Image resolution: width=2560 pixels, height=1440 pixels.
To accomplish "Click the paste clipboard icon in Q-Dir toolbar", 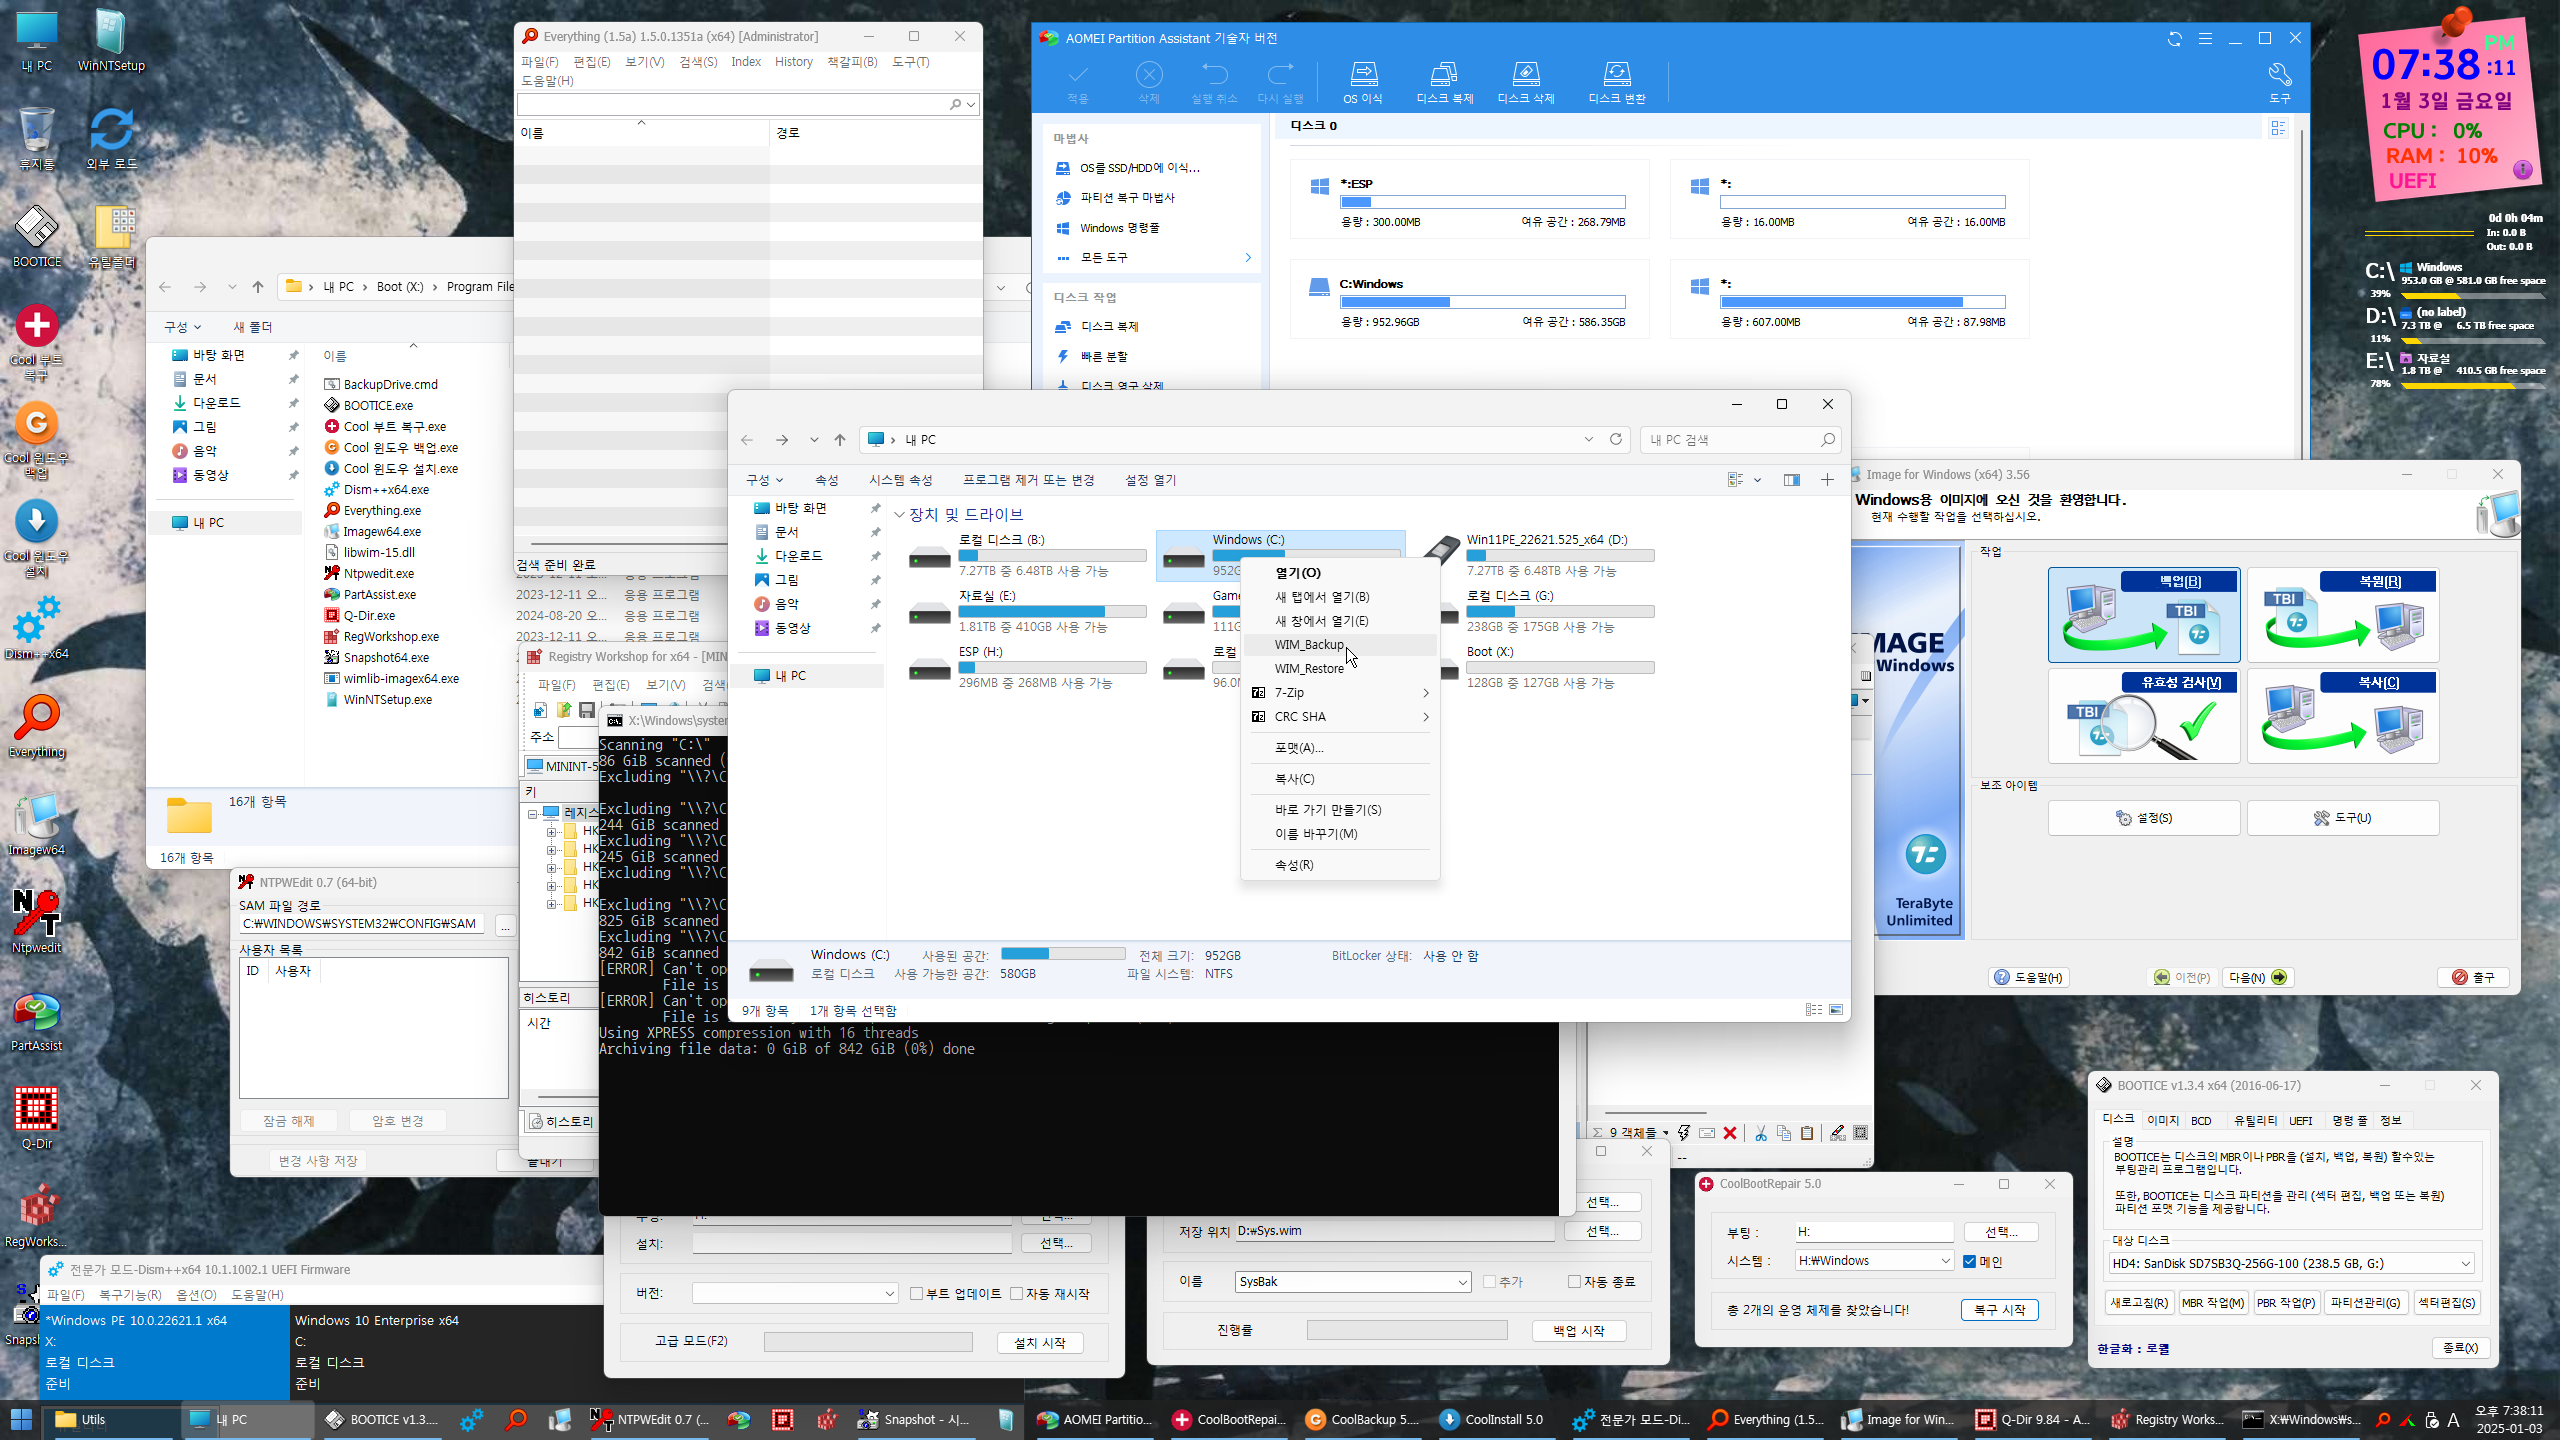I will click(x=1807, y=1133).
